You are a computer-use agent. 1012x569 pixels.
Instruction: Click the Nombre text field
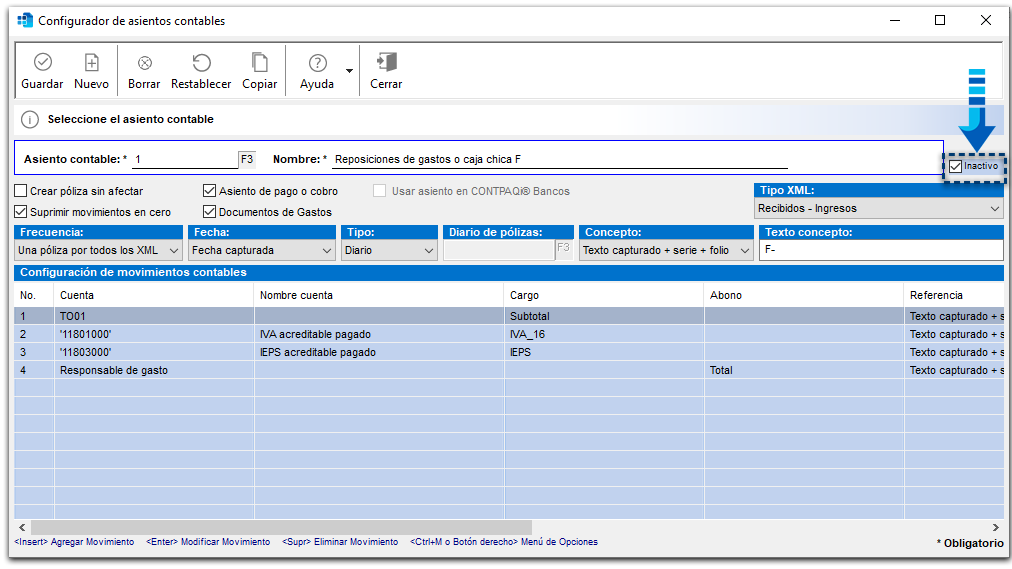coord(560,159)
